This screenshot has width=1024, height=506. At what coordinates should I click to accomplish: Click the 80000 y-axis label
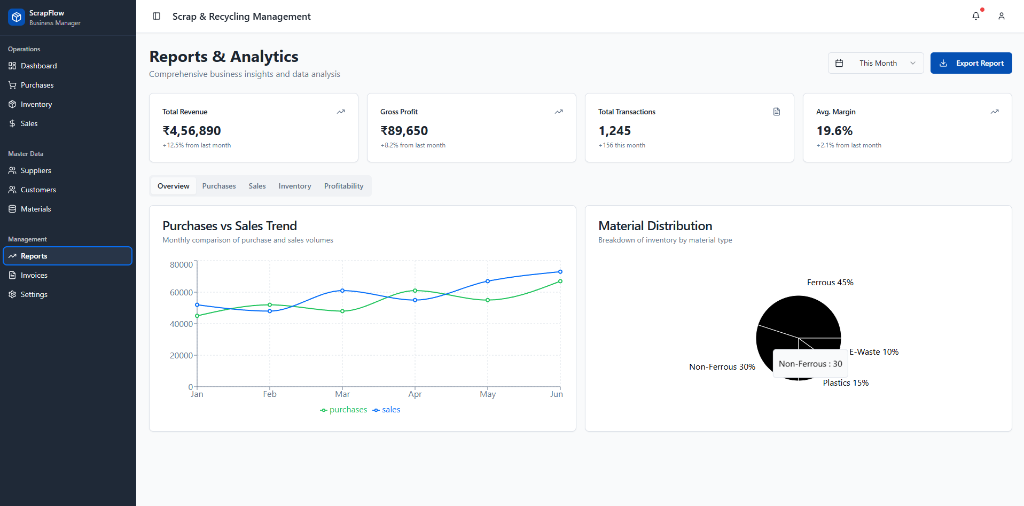pos(181,264)
